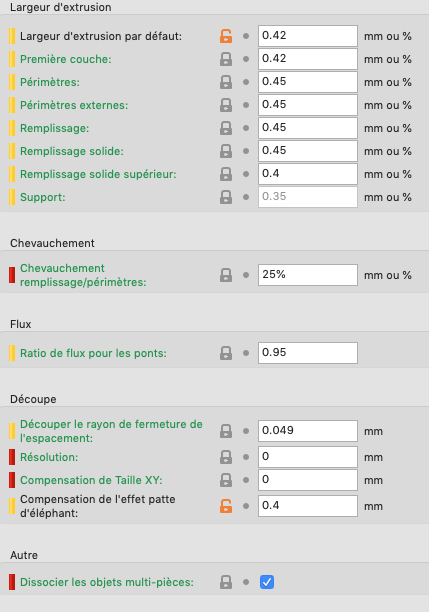Click the reset dot next to Compensation de Taille XY
The width and height of the screenshot is (429, 612).
pos(246,480)
